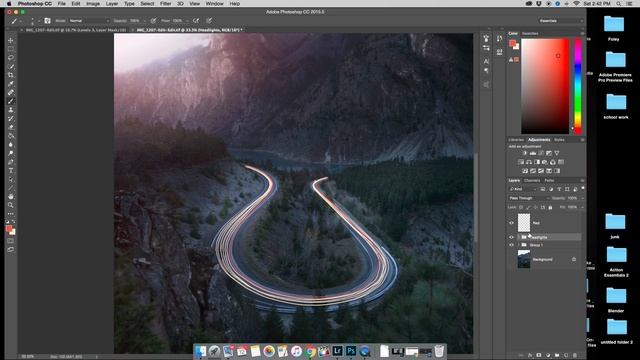Image resolution: width=640 pixels, height=360 pixels.
Task: Add a Black & White adjustment
Action: pyautogui.click(x=537, y=162)
